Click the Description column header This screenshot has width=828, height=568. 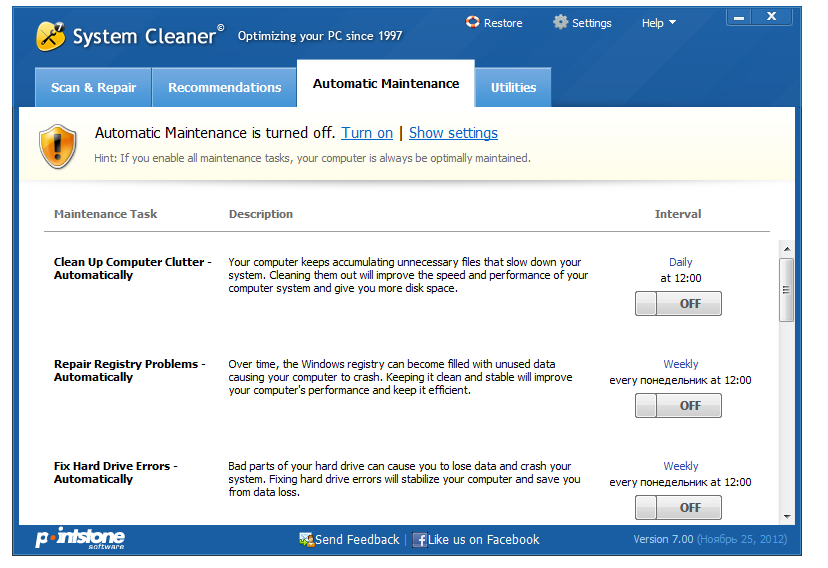coord(260,214)
